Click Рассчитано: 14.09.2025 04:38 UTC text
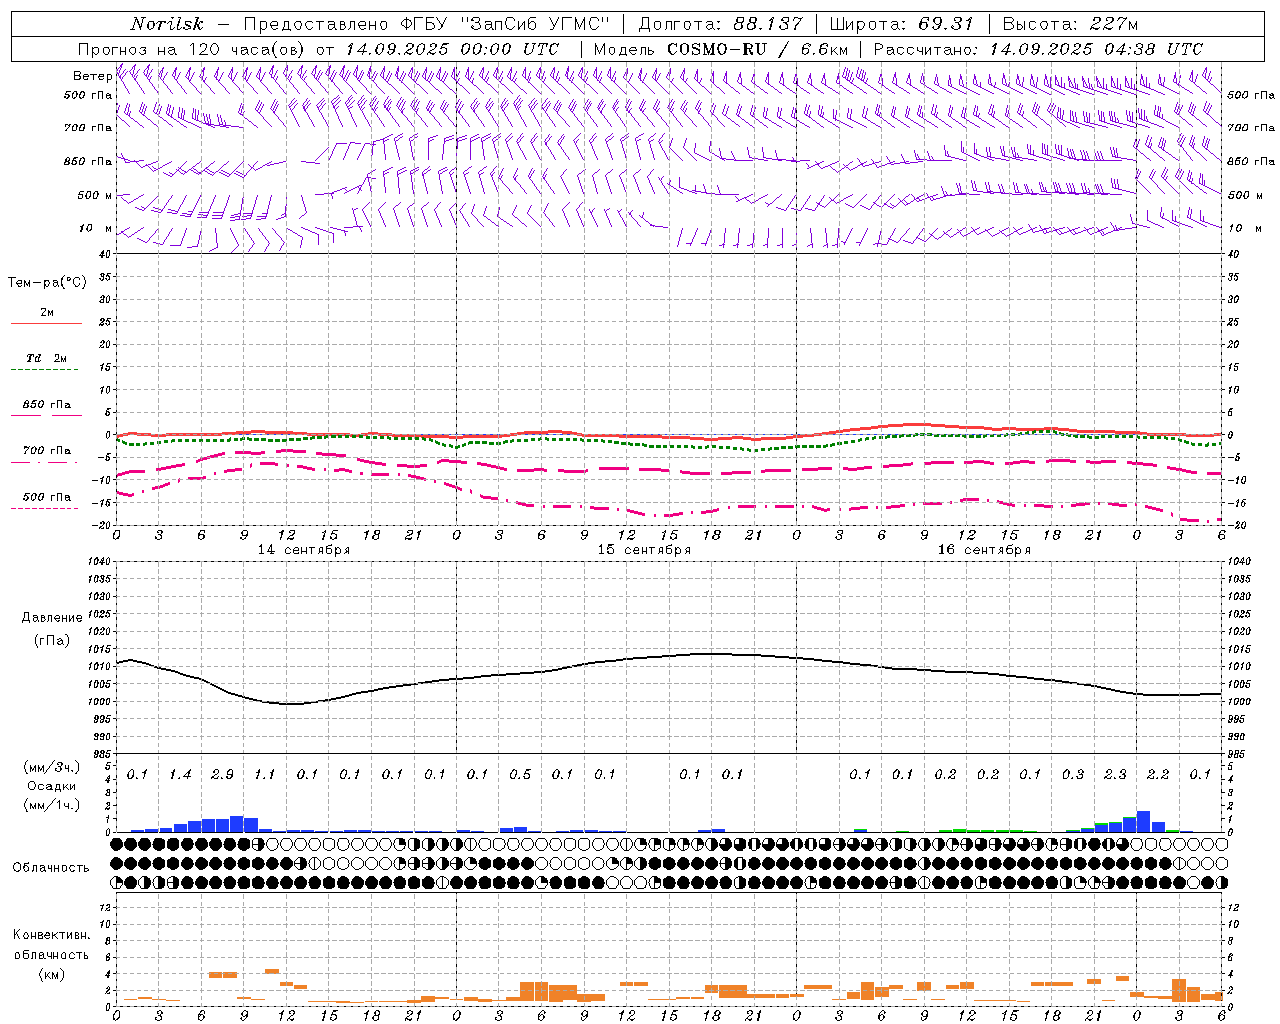This screenshot has height=1024, width=1280. (x=1038, y=49)
